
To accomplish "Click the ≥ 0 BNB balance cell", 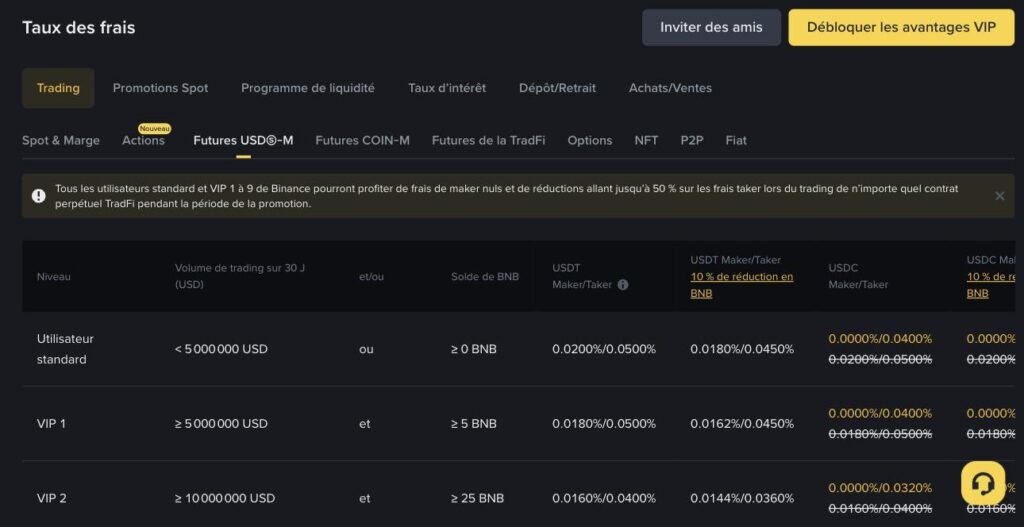I will [x=473, y=349].
